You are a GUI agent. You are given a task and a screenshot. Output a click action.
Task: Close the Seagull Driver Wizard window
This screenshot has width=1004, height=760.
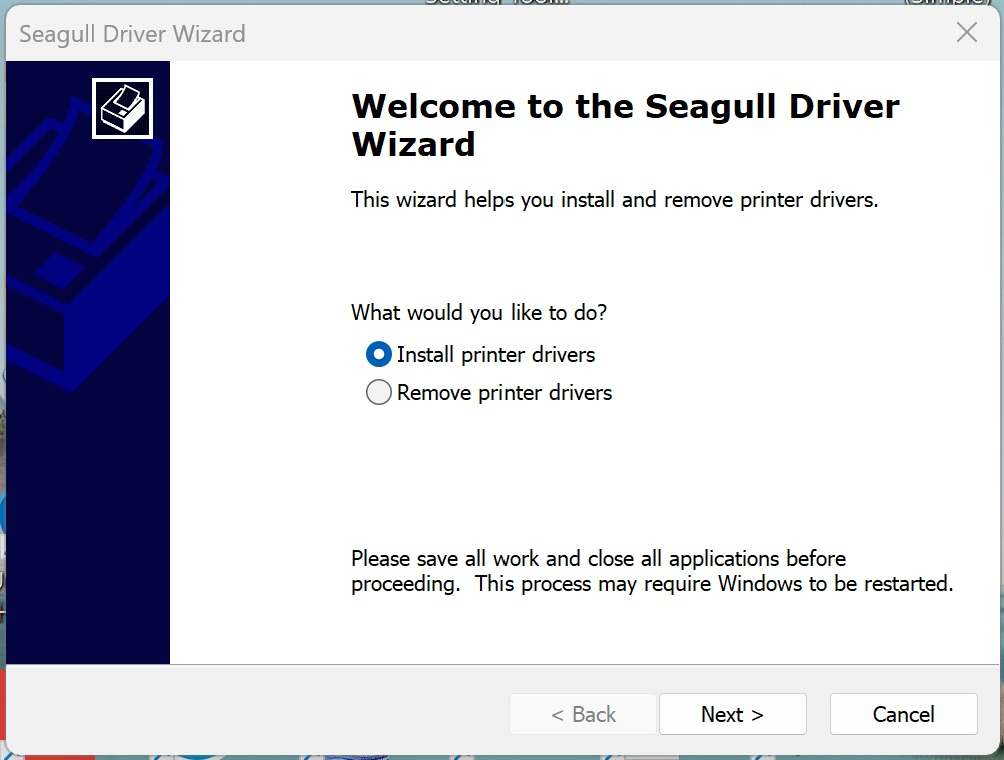point(967,32)
